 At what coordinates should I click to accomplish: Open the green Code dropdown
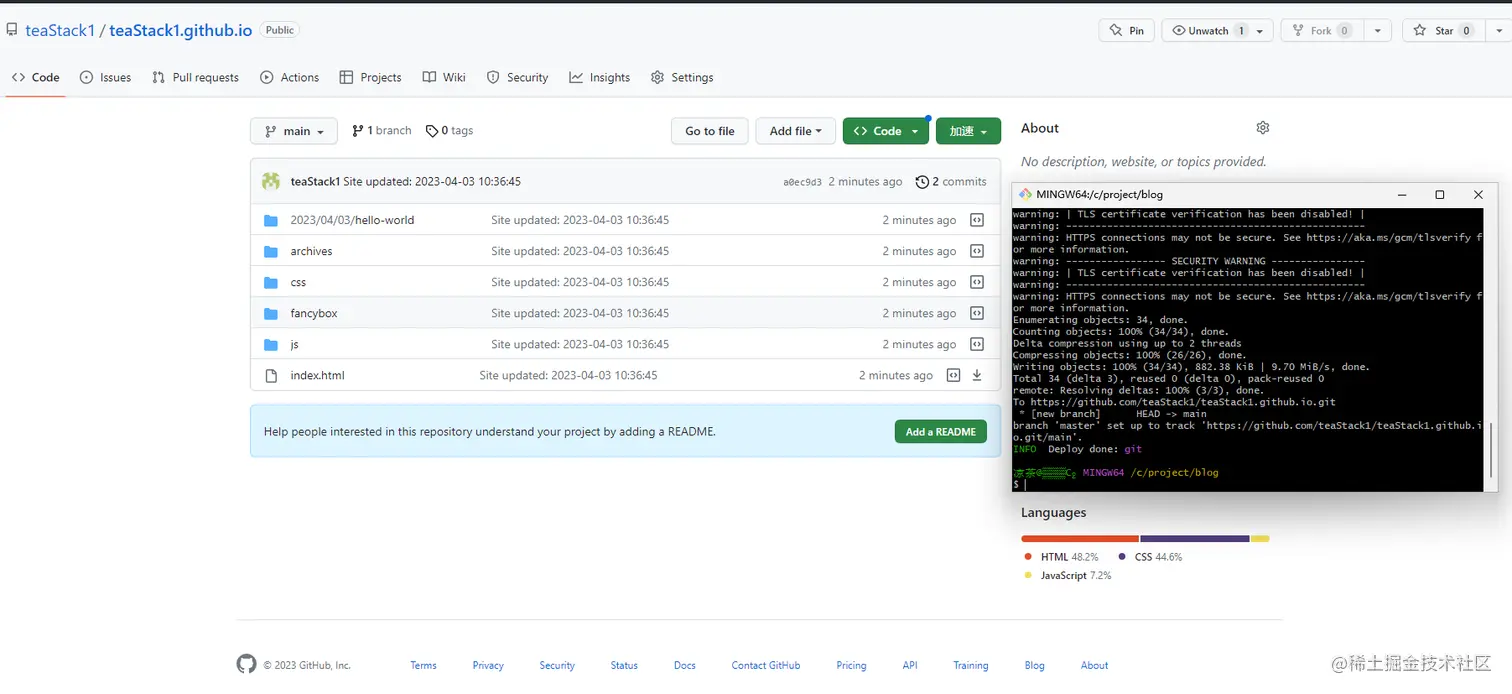pyautogui.click(x=885, y=131)
